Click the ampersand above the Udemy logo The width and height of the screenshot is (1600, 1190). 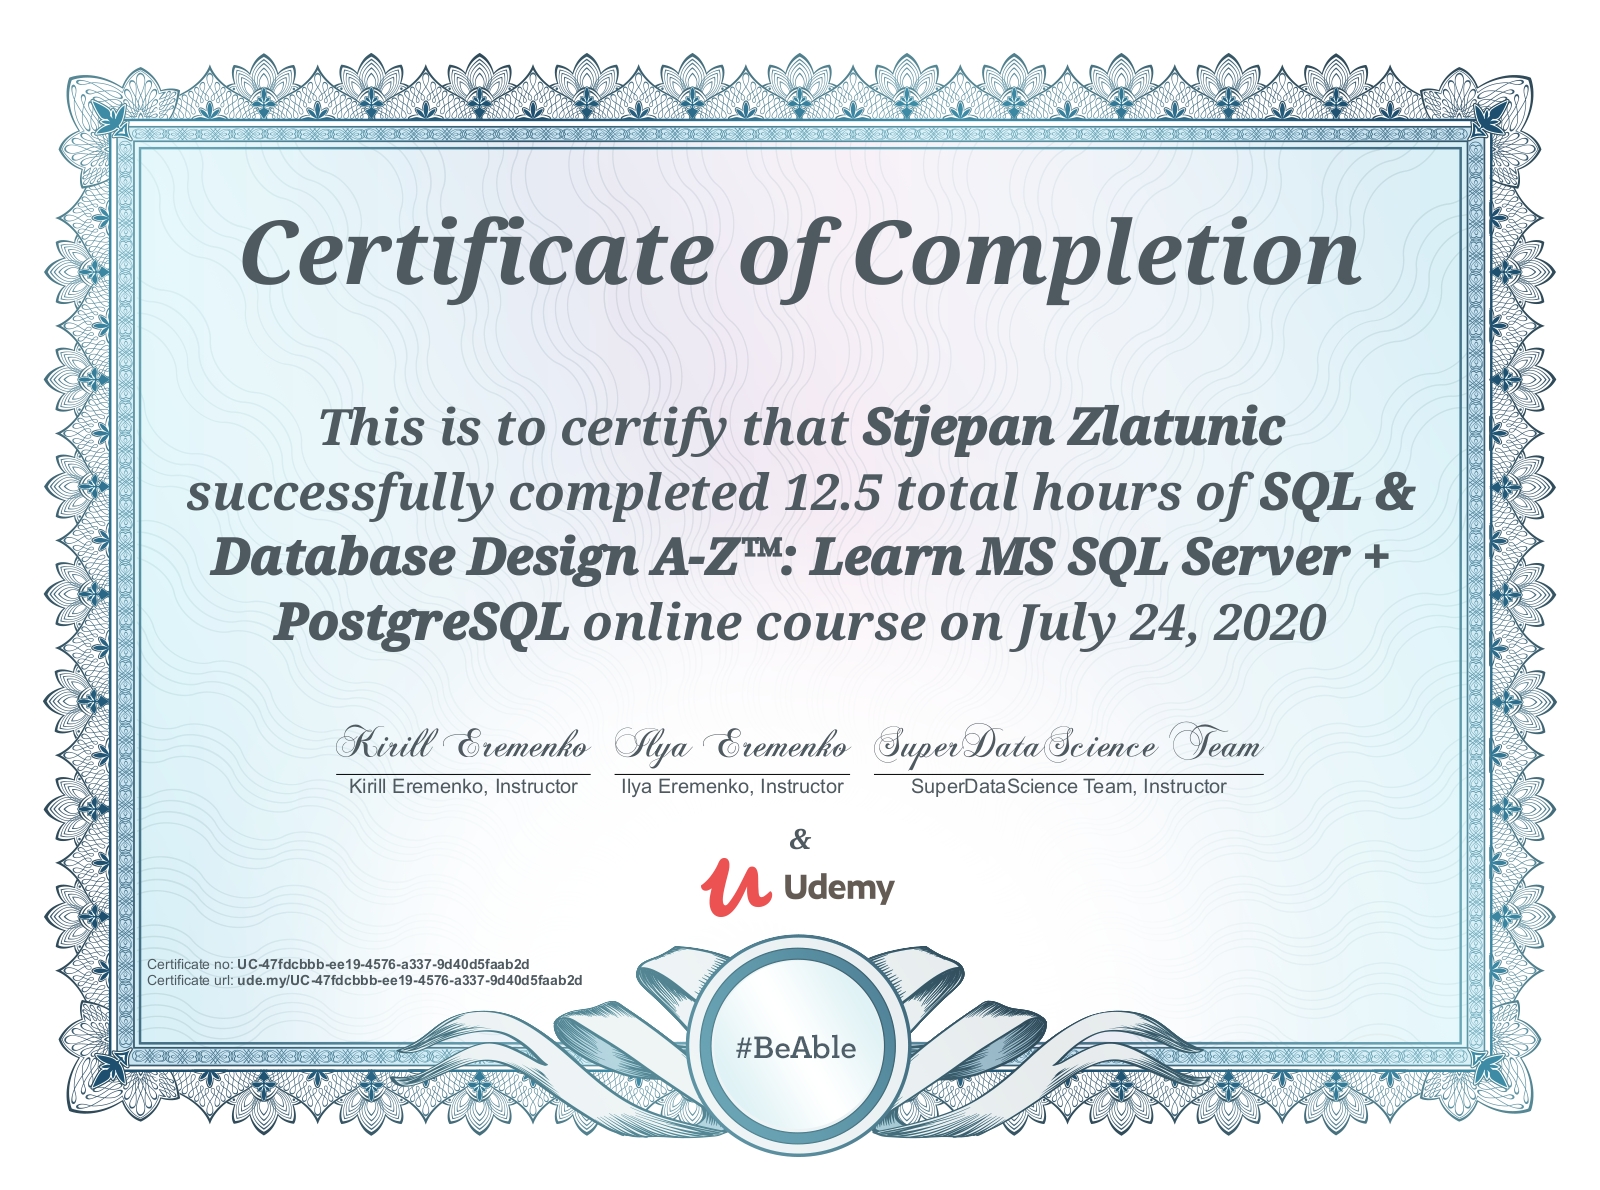[800, 839]
